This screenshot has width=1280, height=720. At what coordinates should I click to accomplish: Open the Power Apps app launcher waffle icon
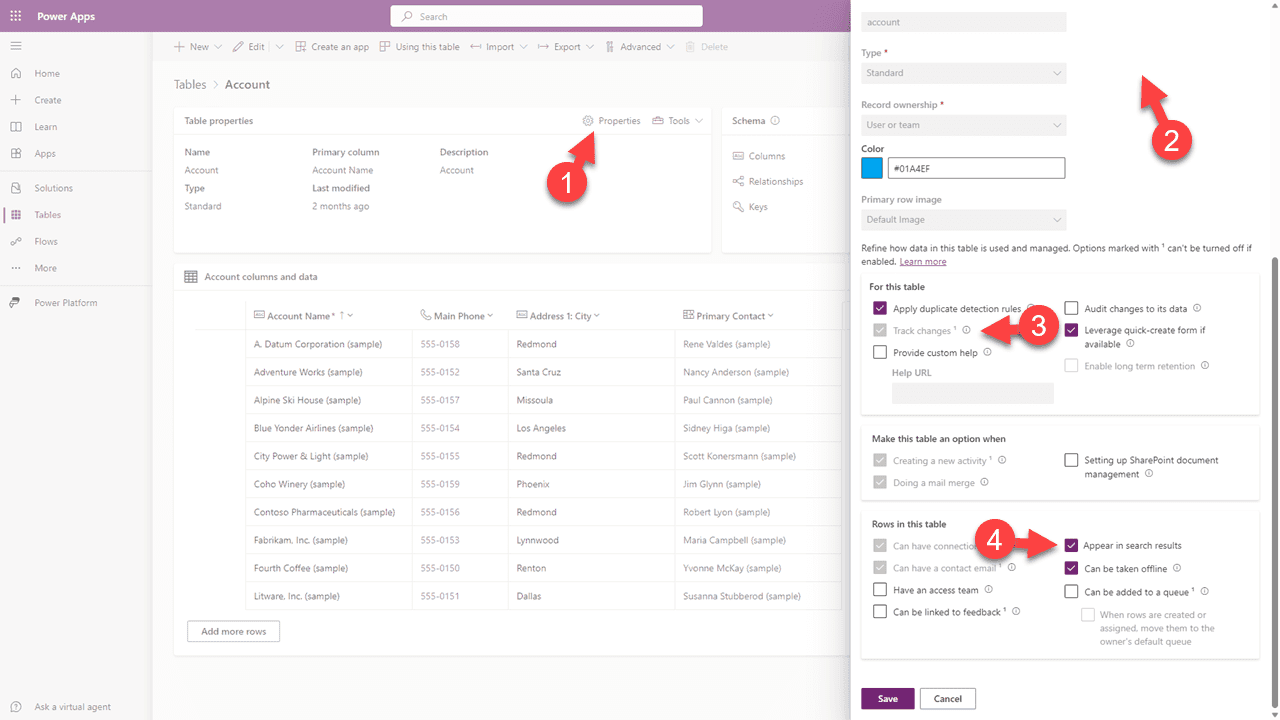(15, 15)
